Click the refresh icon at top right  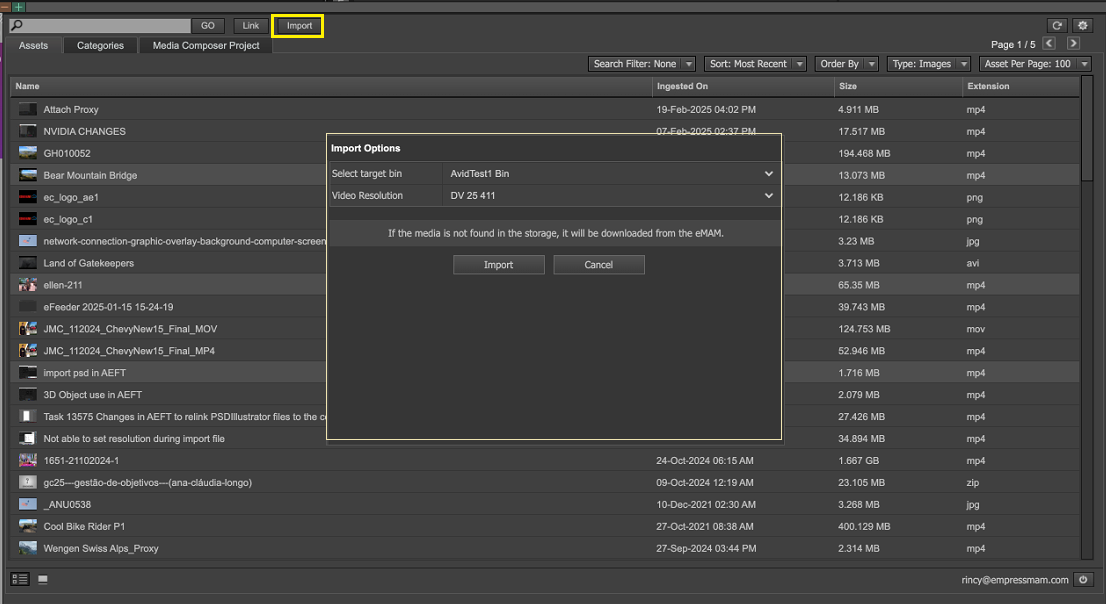(x=1057, y=25)
